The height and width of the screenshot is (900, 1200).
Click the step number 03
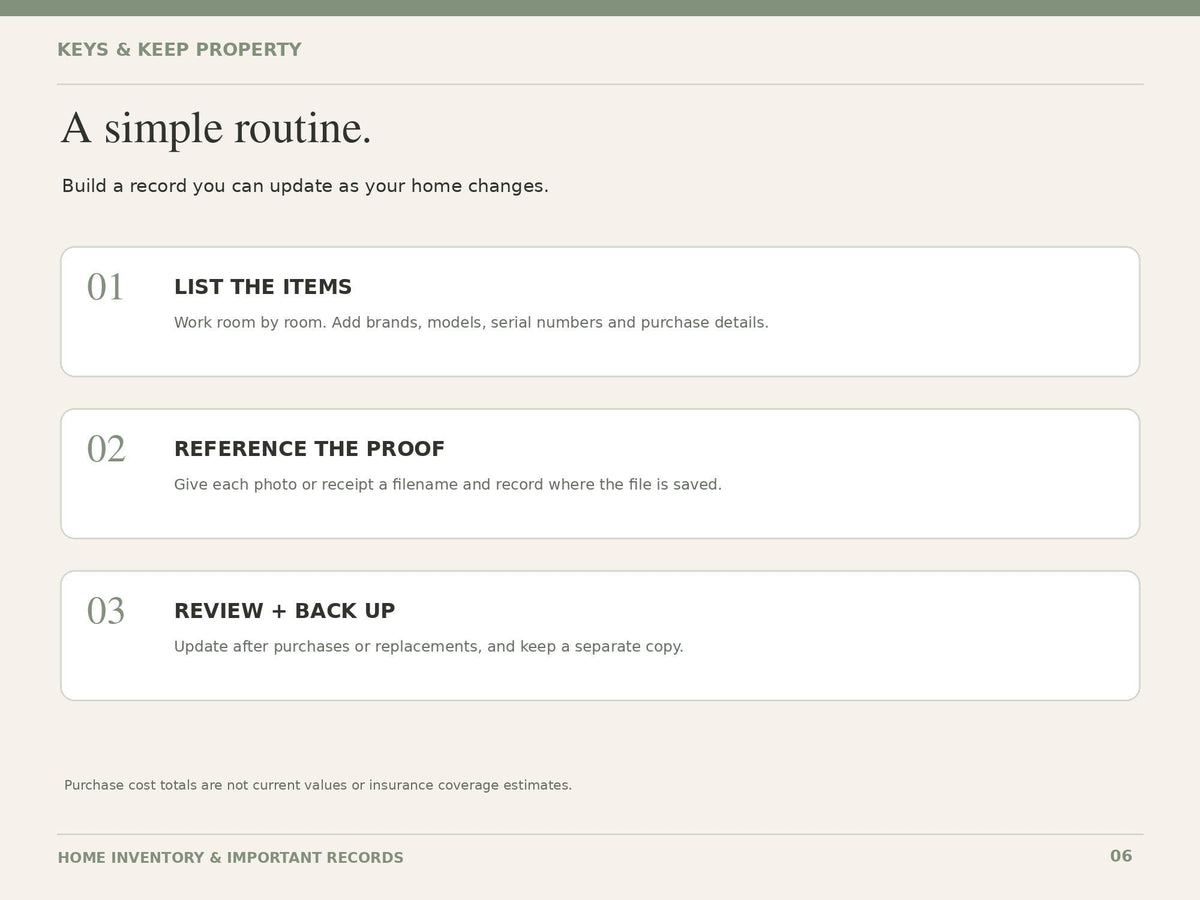[106, 612]
